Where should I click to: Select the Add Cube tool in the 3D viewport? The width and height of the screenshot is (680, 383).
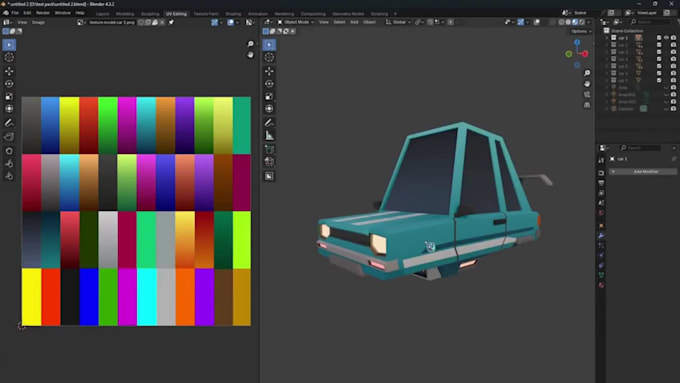[x=269, y=150]
